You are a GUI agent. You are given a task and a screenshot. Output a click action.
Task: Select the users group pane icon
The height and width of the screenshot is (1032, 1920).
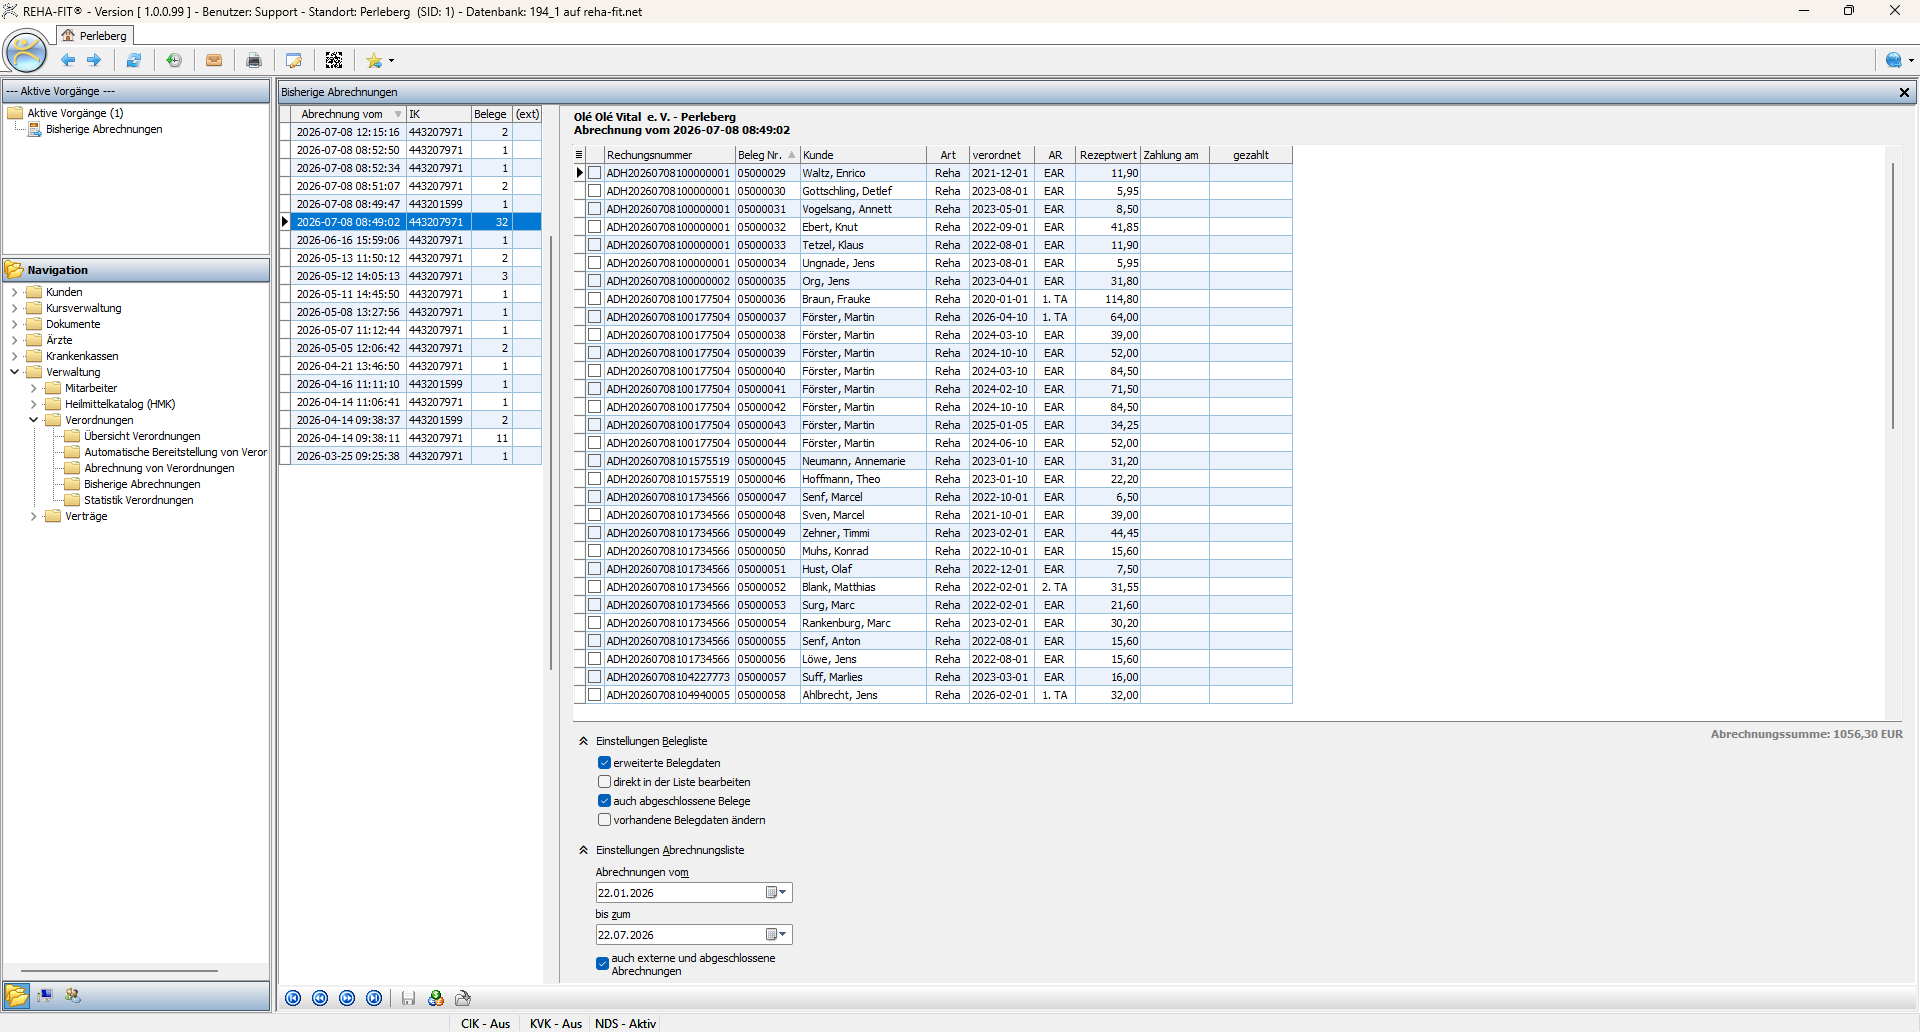(x=73, y=995)
